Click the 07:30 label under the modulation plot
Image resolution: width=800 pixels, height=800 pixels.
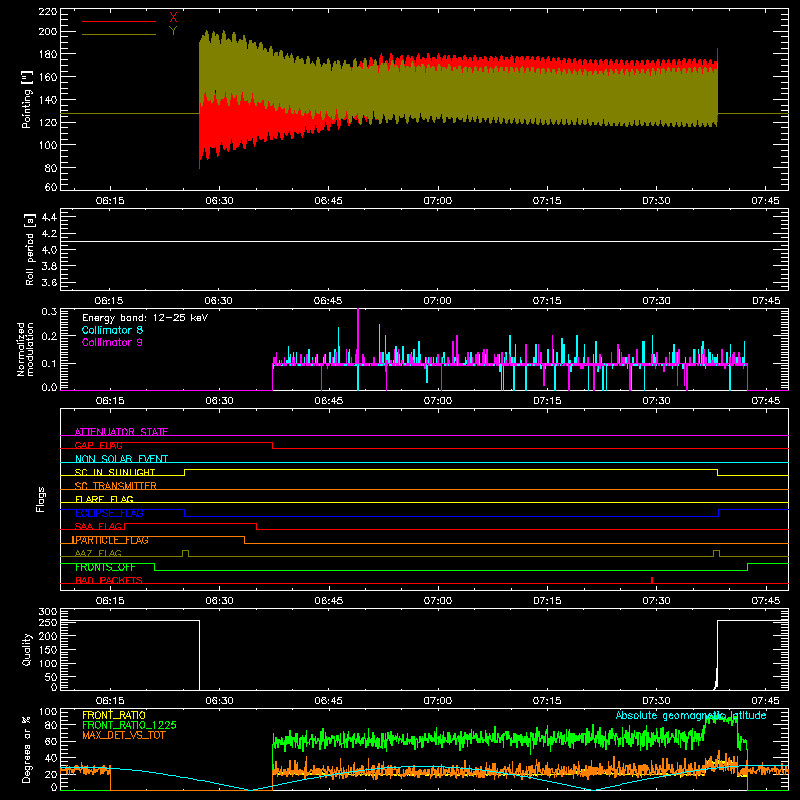[656, 401]
